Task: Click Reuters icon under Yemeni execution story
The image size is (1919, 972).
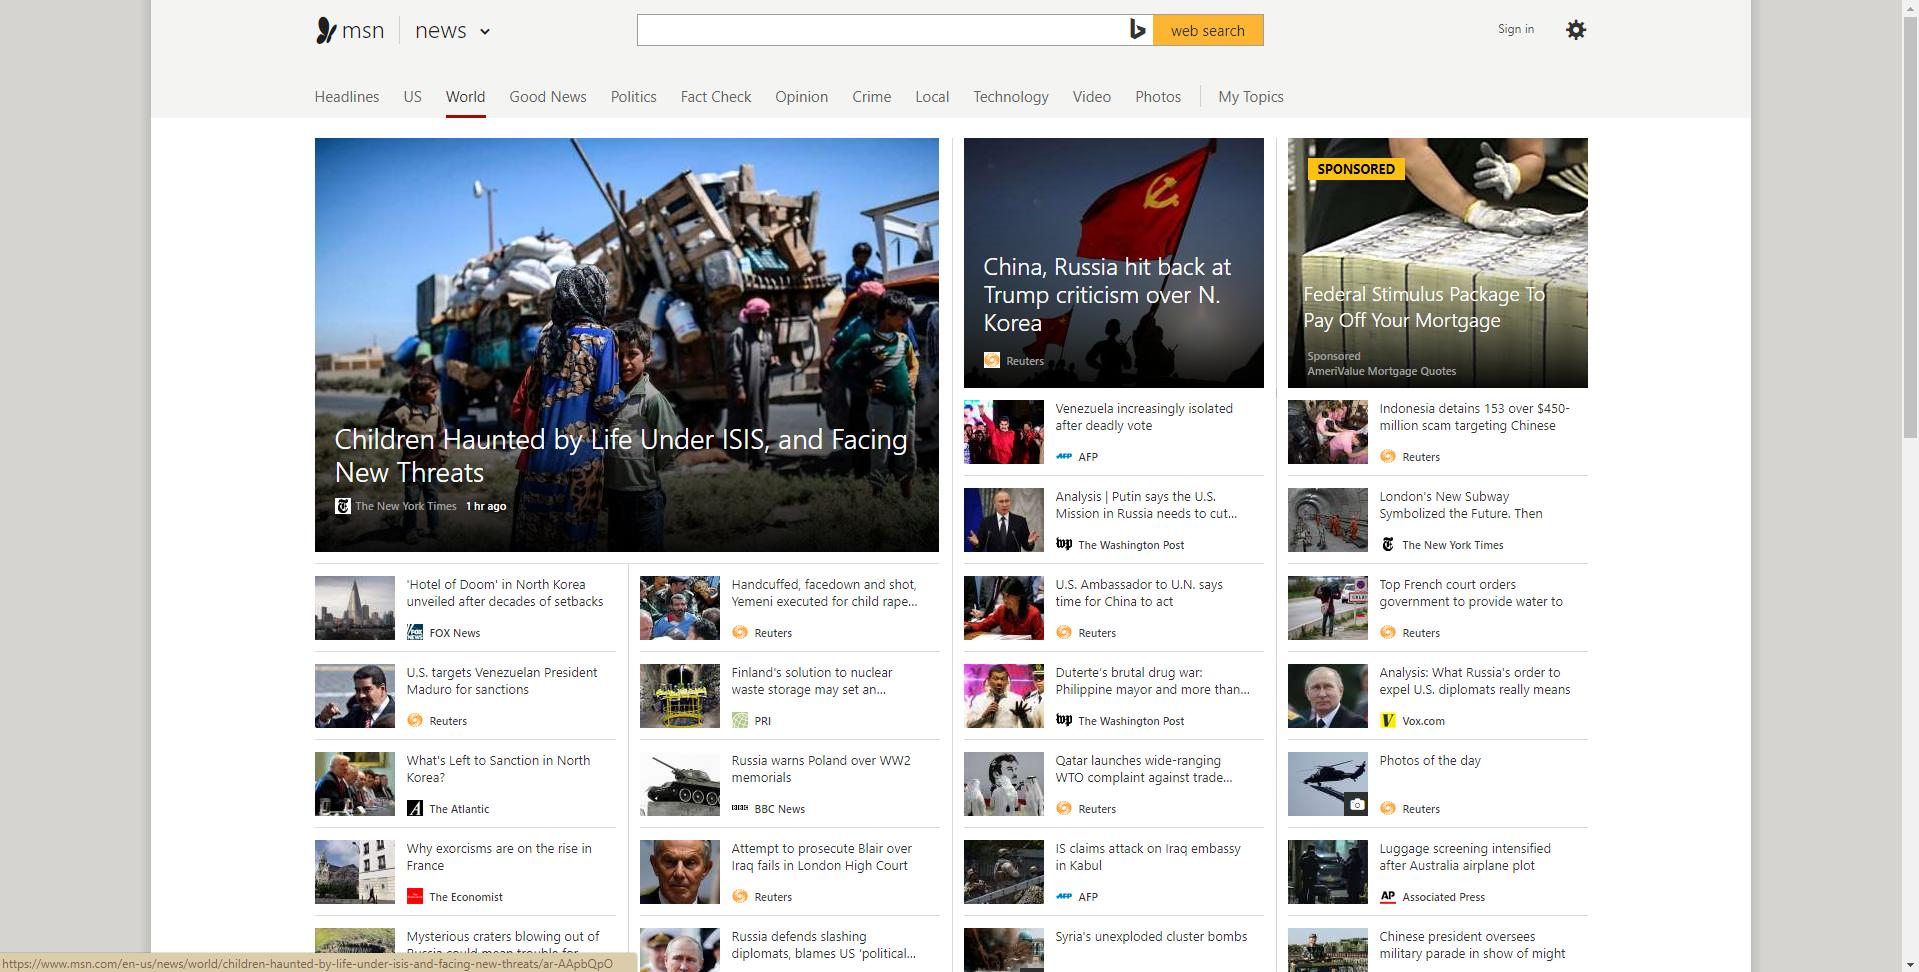Action: (x=740, y=632)
